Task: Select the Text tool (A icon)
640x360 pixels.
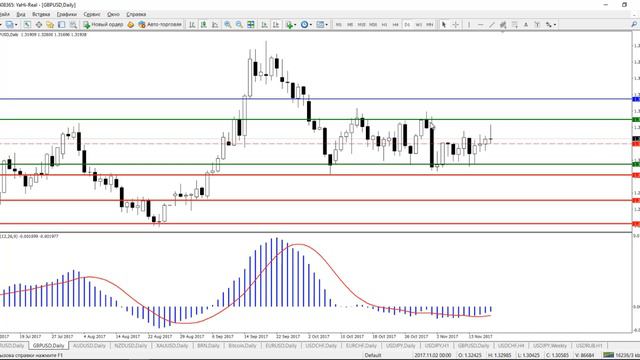Action: 526,24
